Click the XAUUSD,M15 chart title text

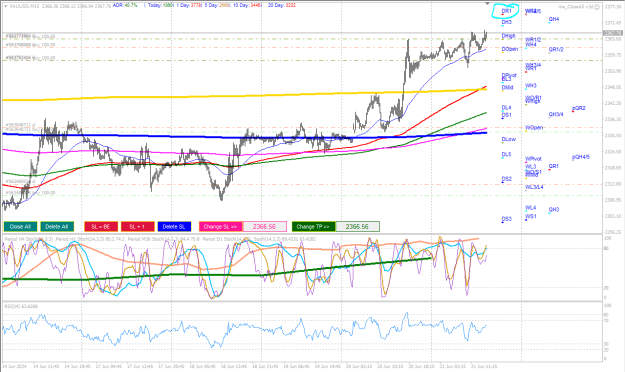[24, 6]
